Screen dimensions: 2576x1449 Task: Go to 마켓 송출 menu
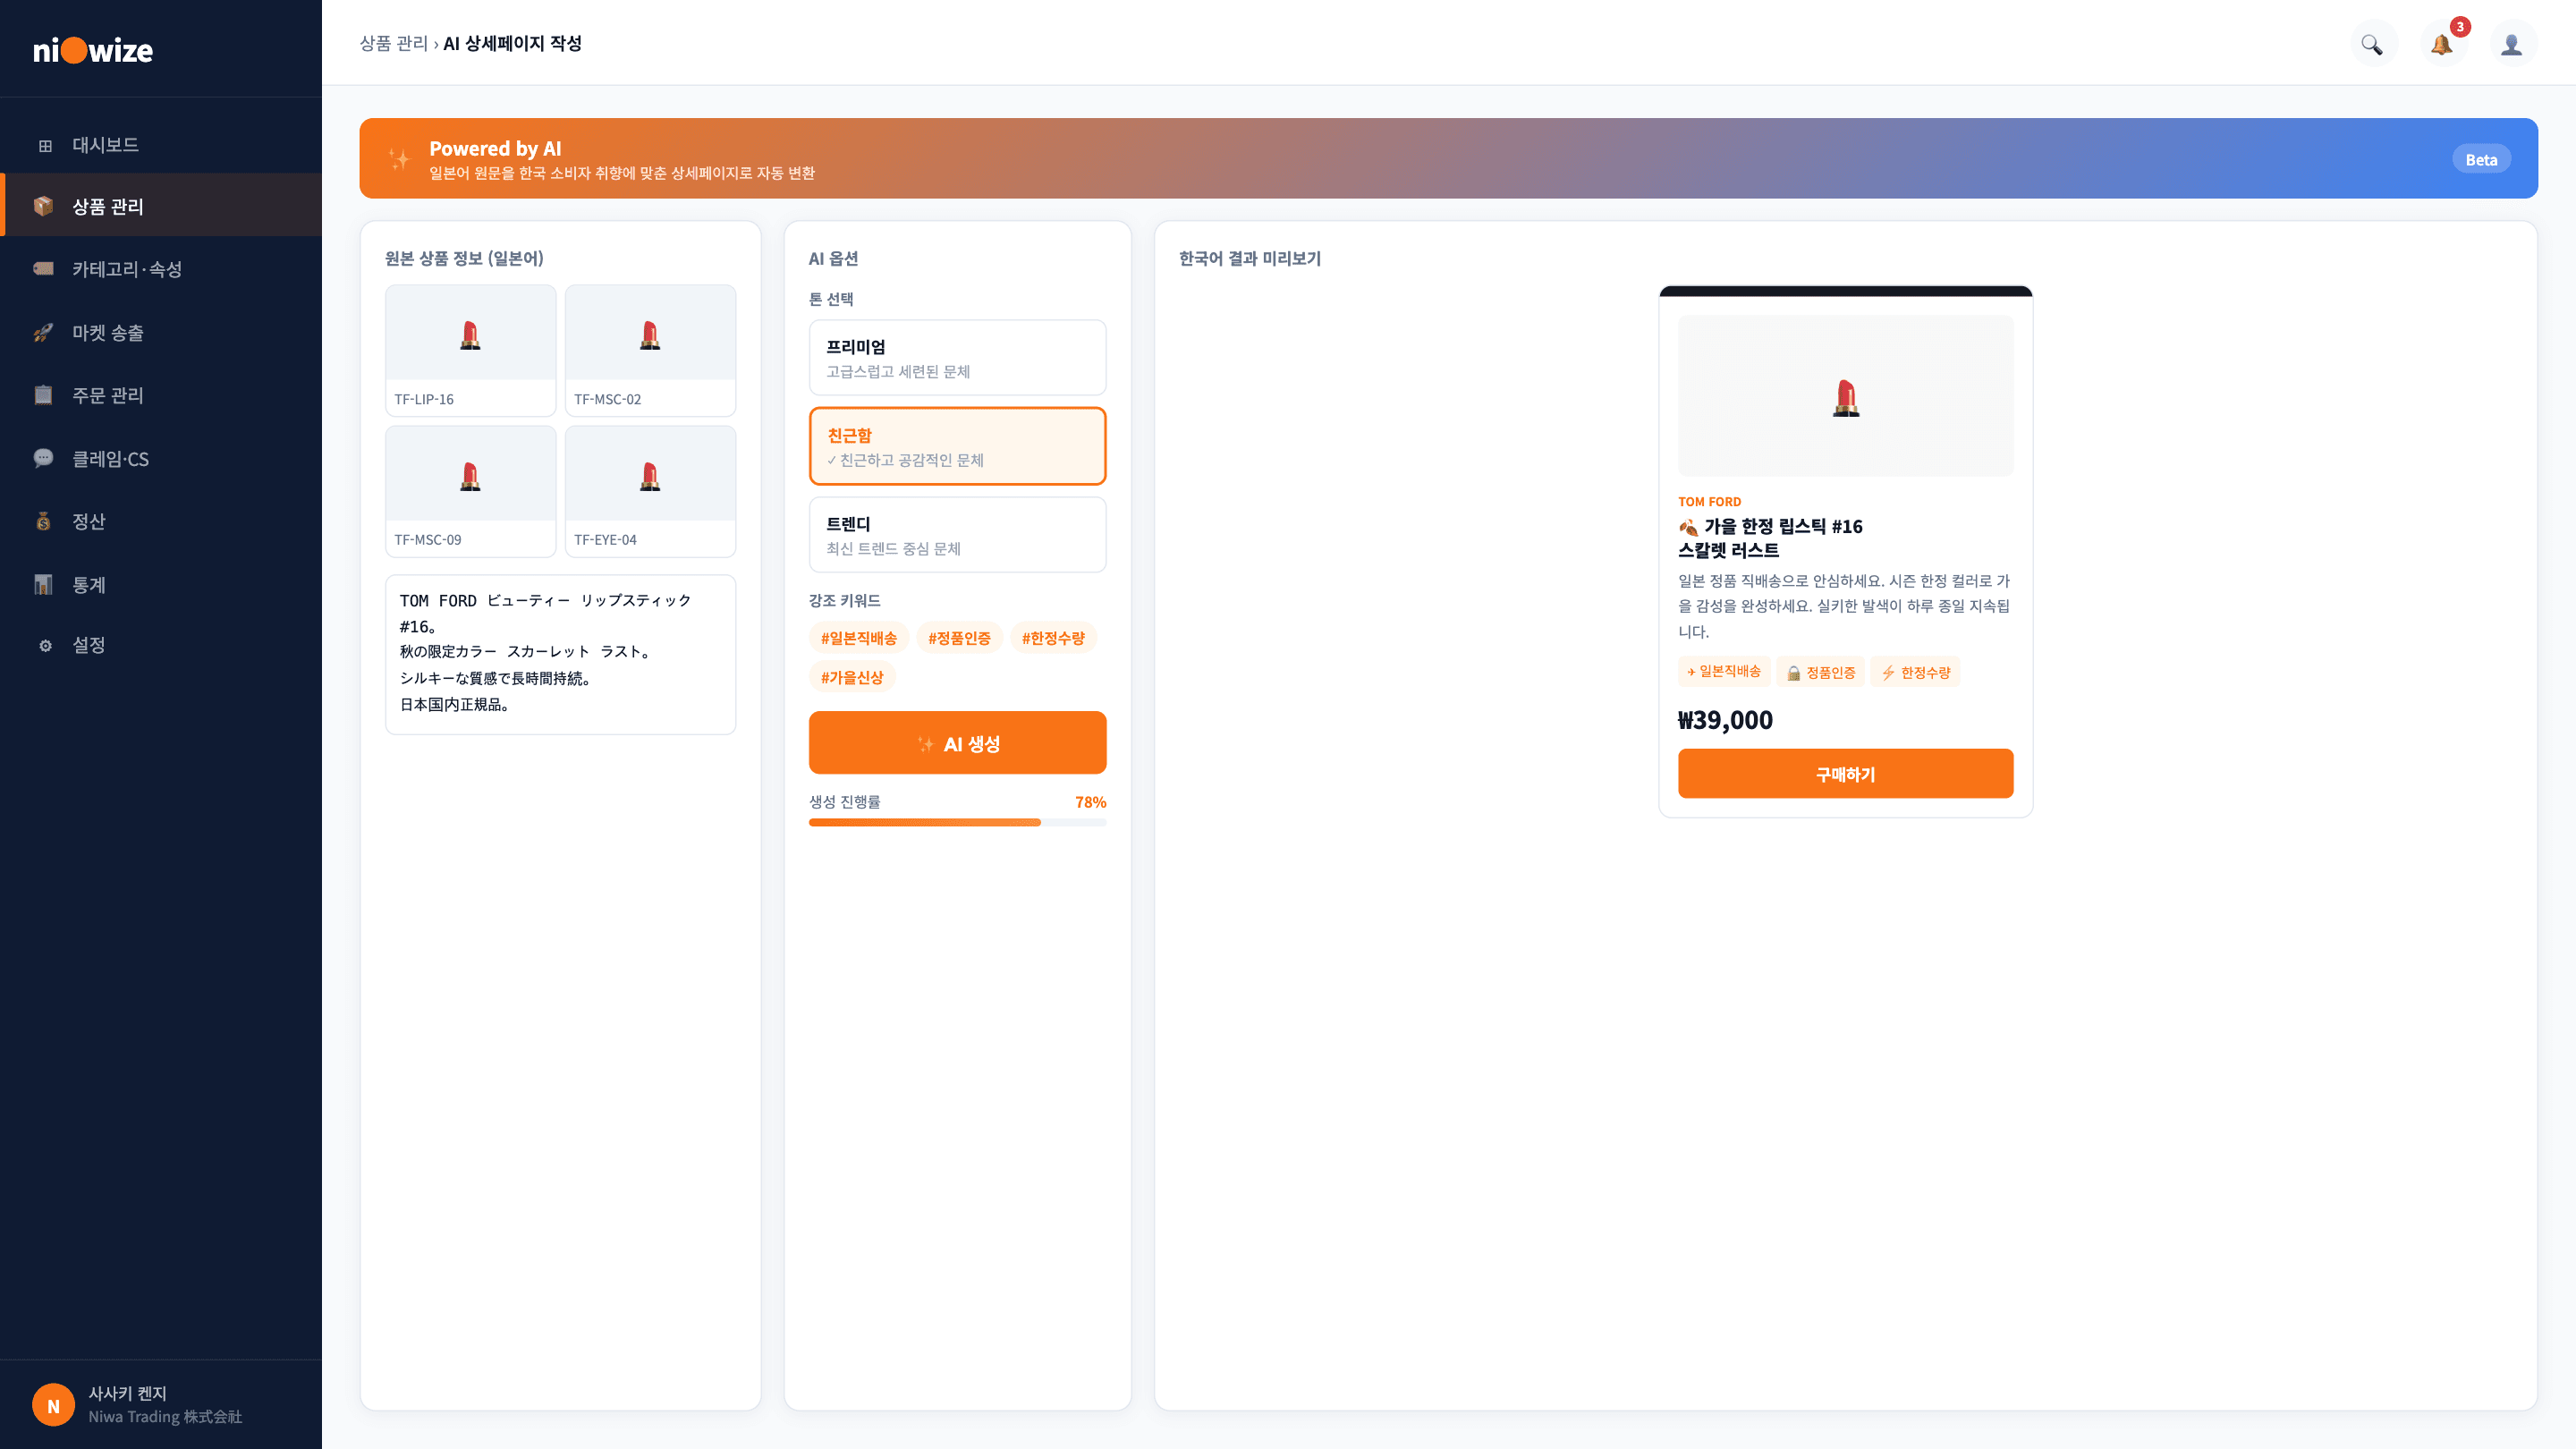click(x=161, y=332)
